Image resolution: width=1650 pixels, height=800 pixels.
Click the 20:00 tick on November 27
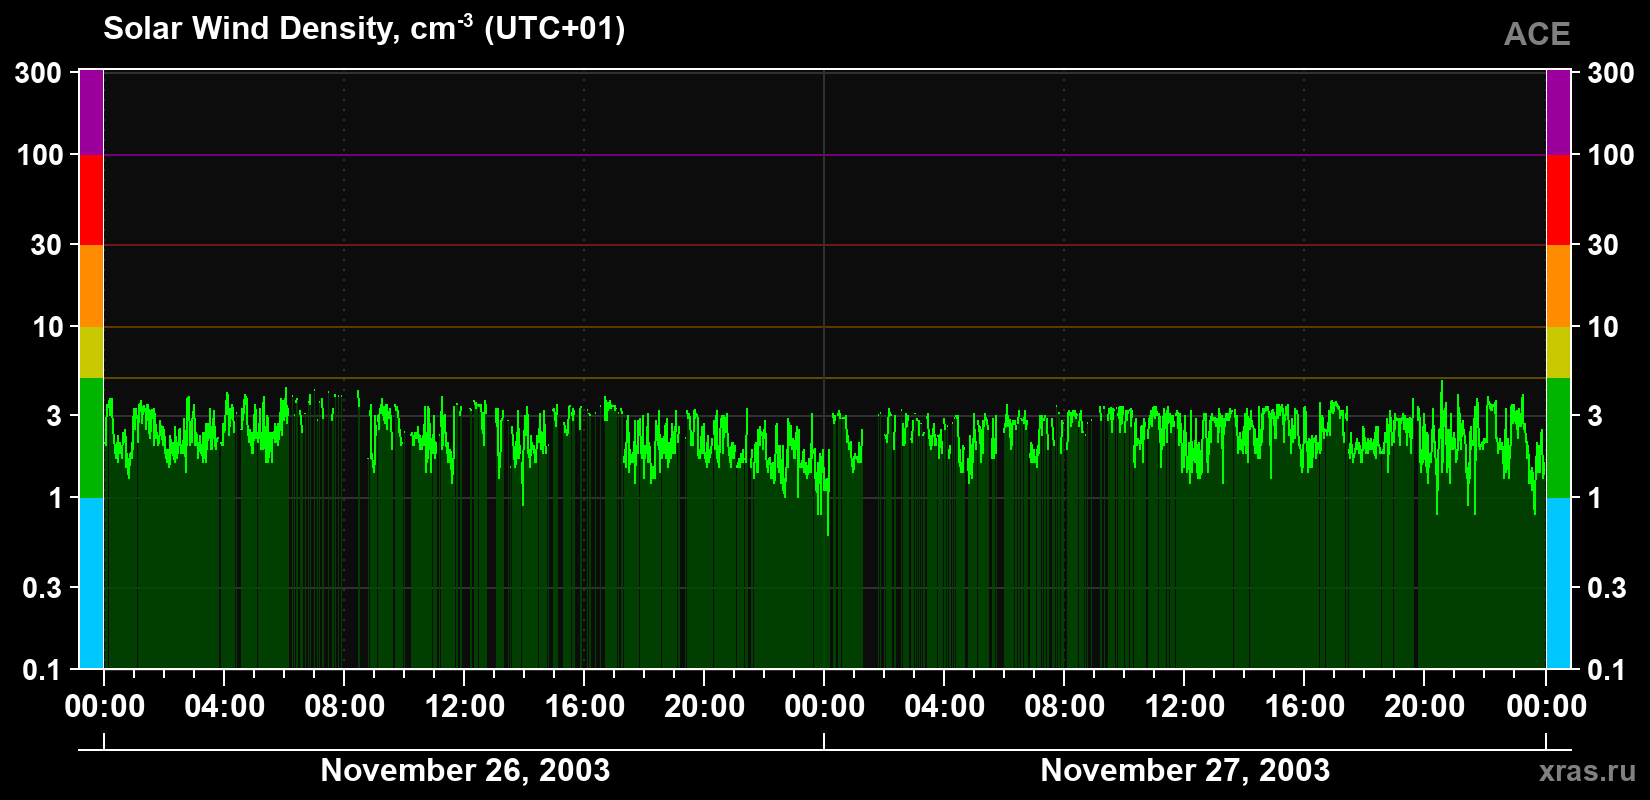(1424, 706)
